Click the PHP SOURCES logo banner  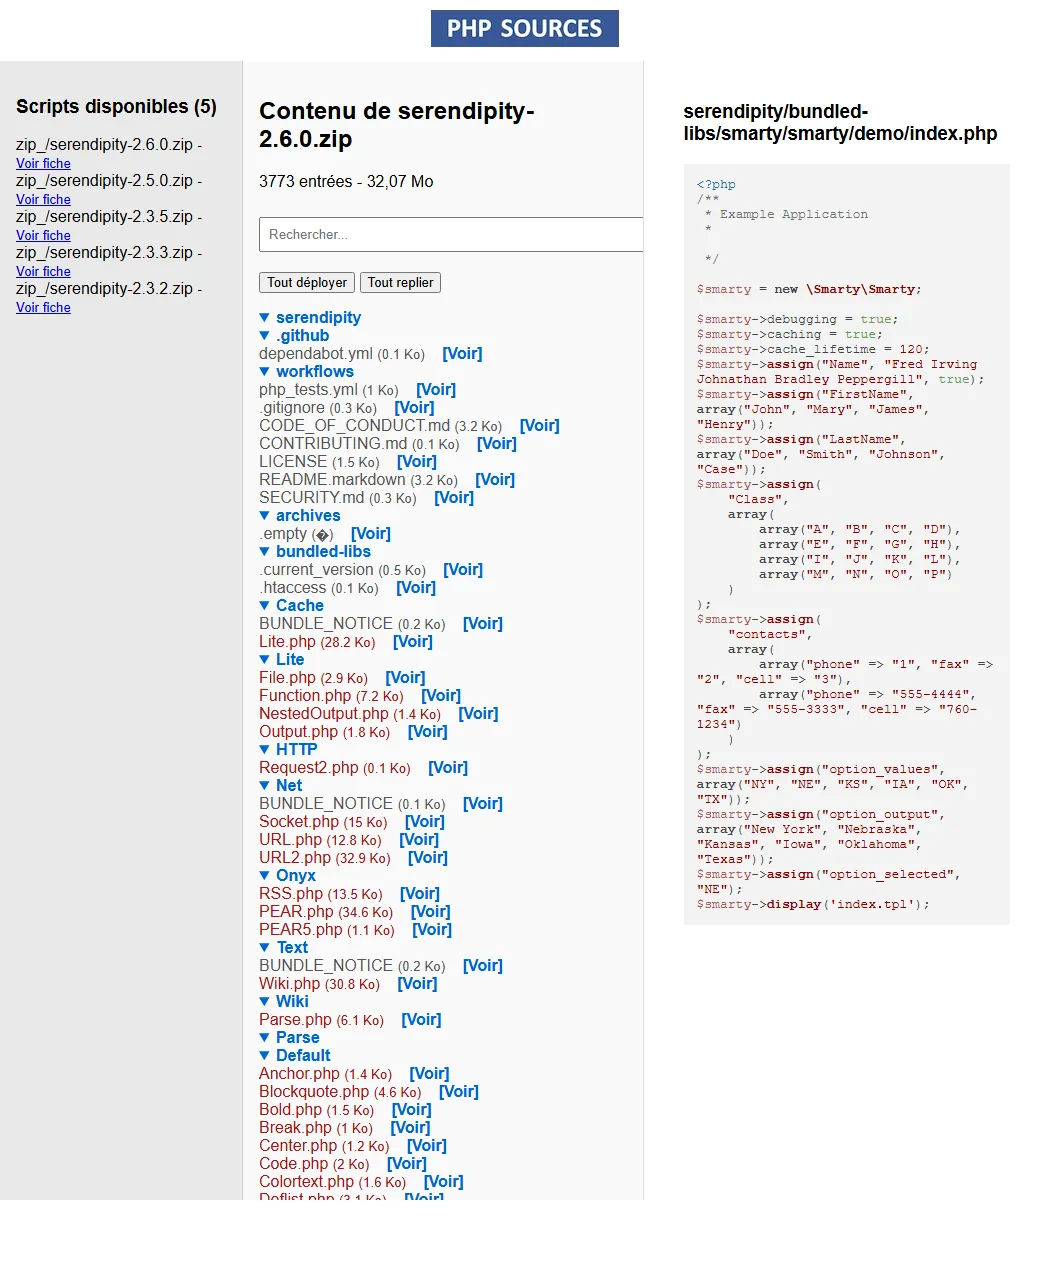tap(524, 29)
